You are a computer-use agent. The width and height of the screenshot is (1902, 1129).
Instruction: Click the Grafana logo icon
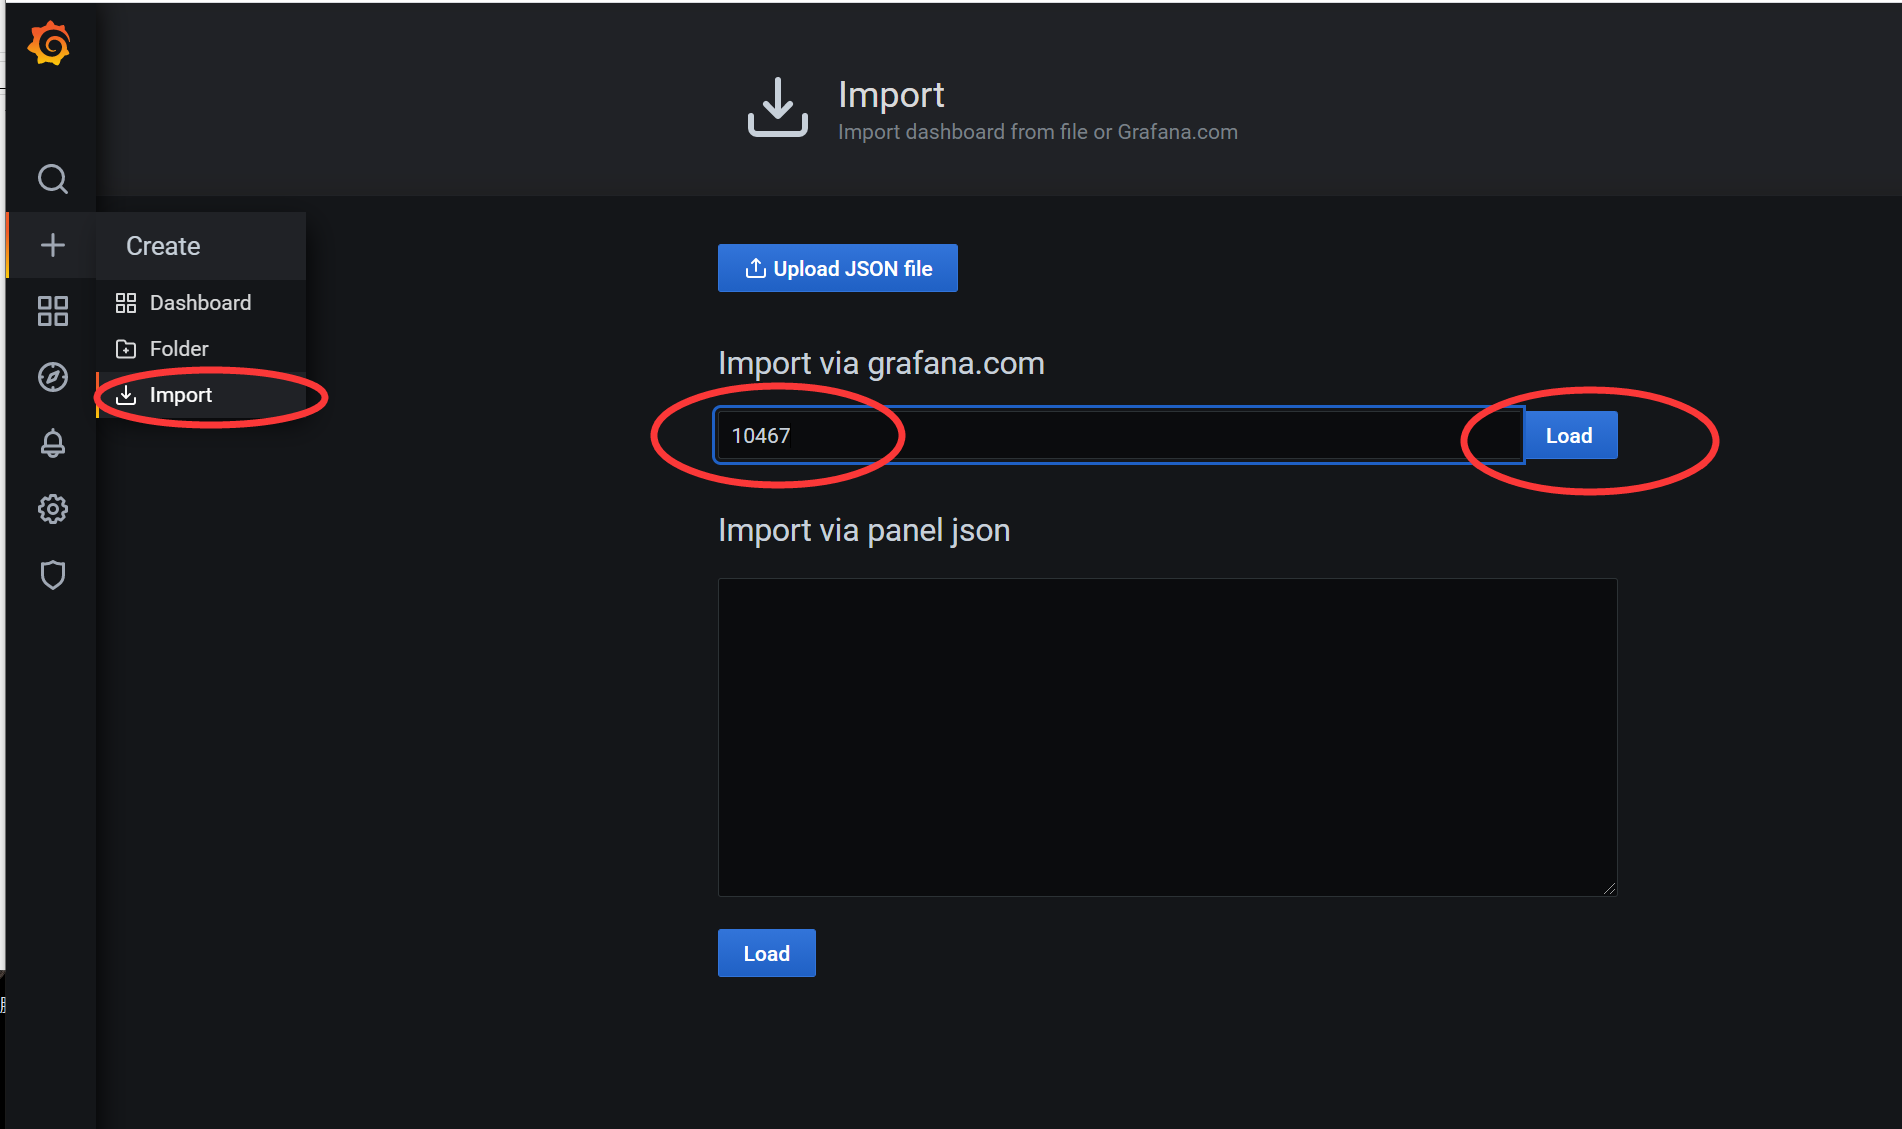coord(50,44)
